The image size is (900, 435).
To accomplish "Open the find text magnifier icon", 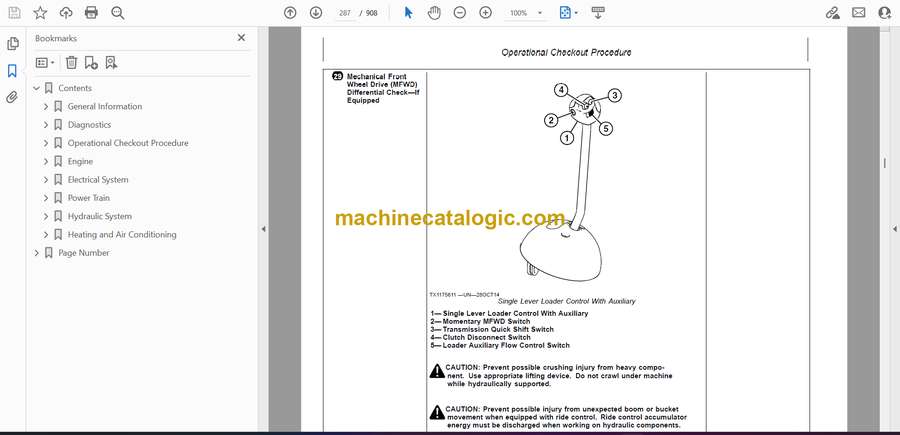I will [x=118, y=13].
